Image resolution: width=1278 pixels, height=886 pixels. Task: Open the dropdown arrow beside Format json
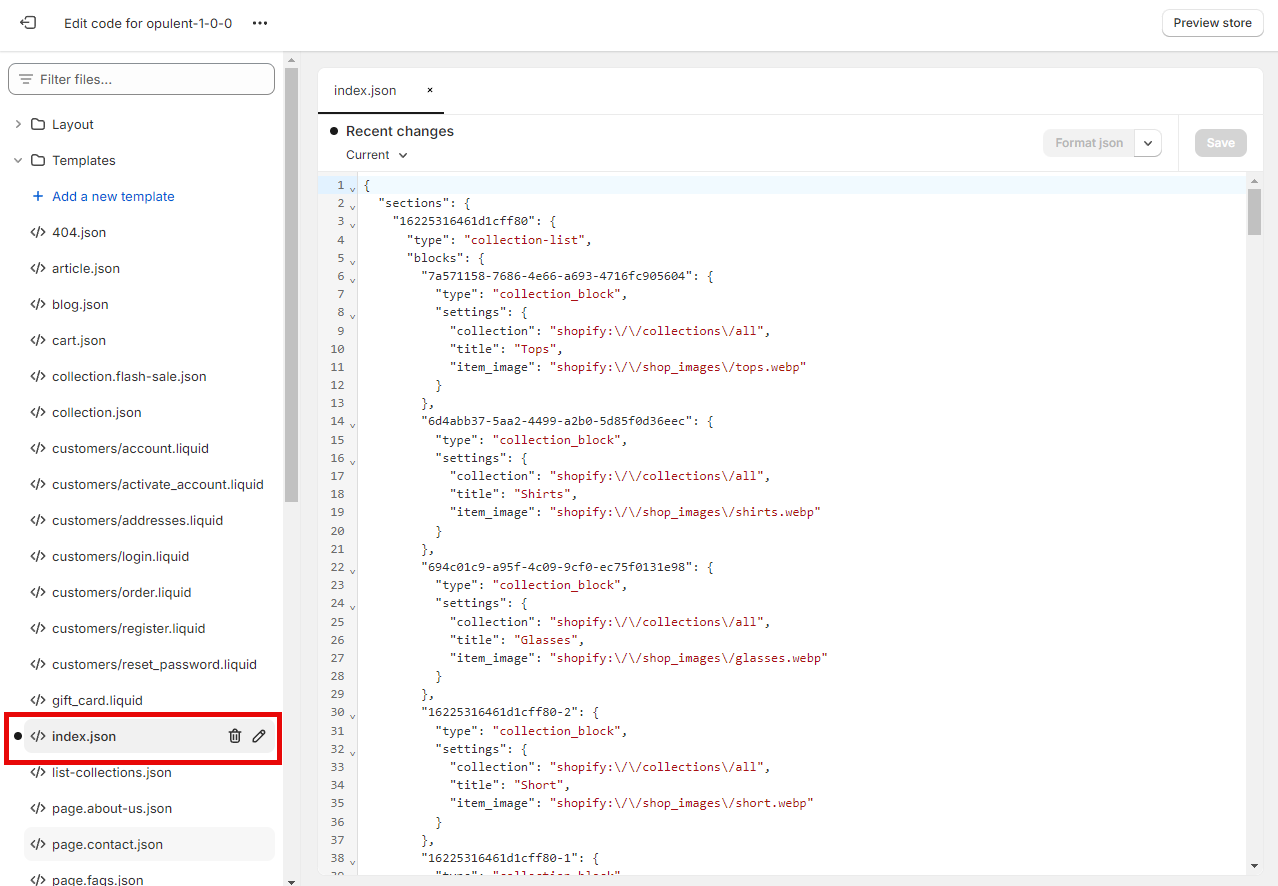click(x=1148, y=143)
